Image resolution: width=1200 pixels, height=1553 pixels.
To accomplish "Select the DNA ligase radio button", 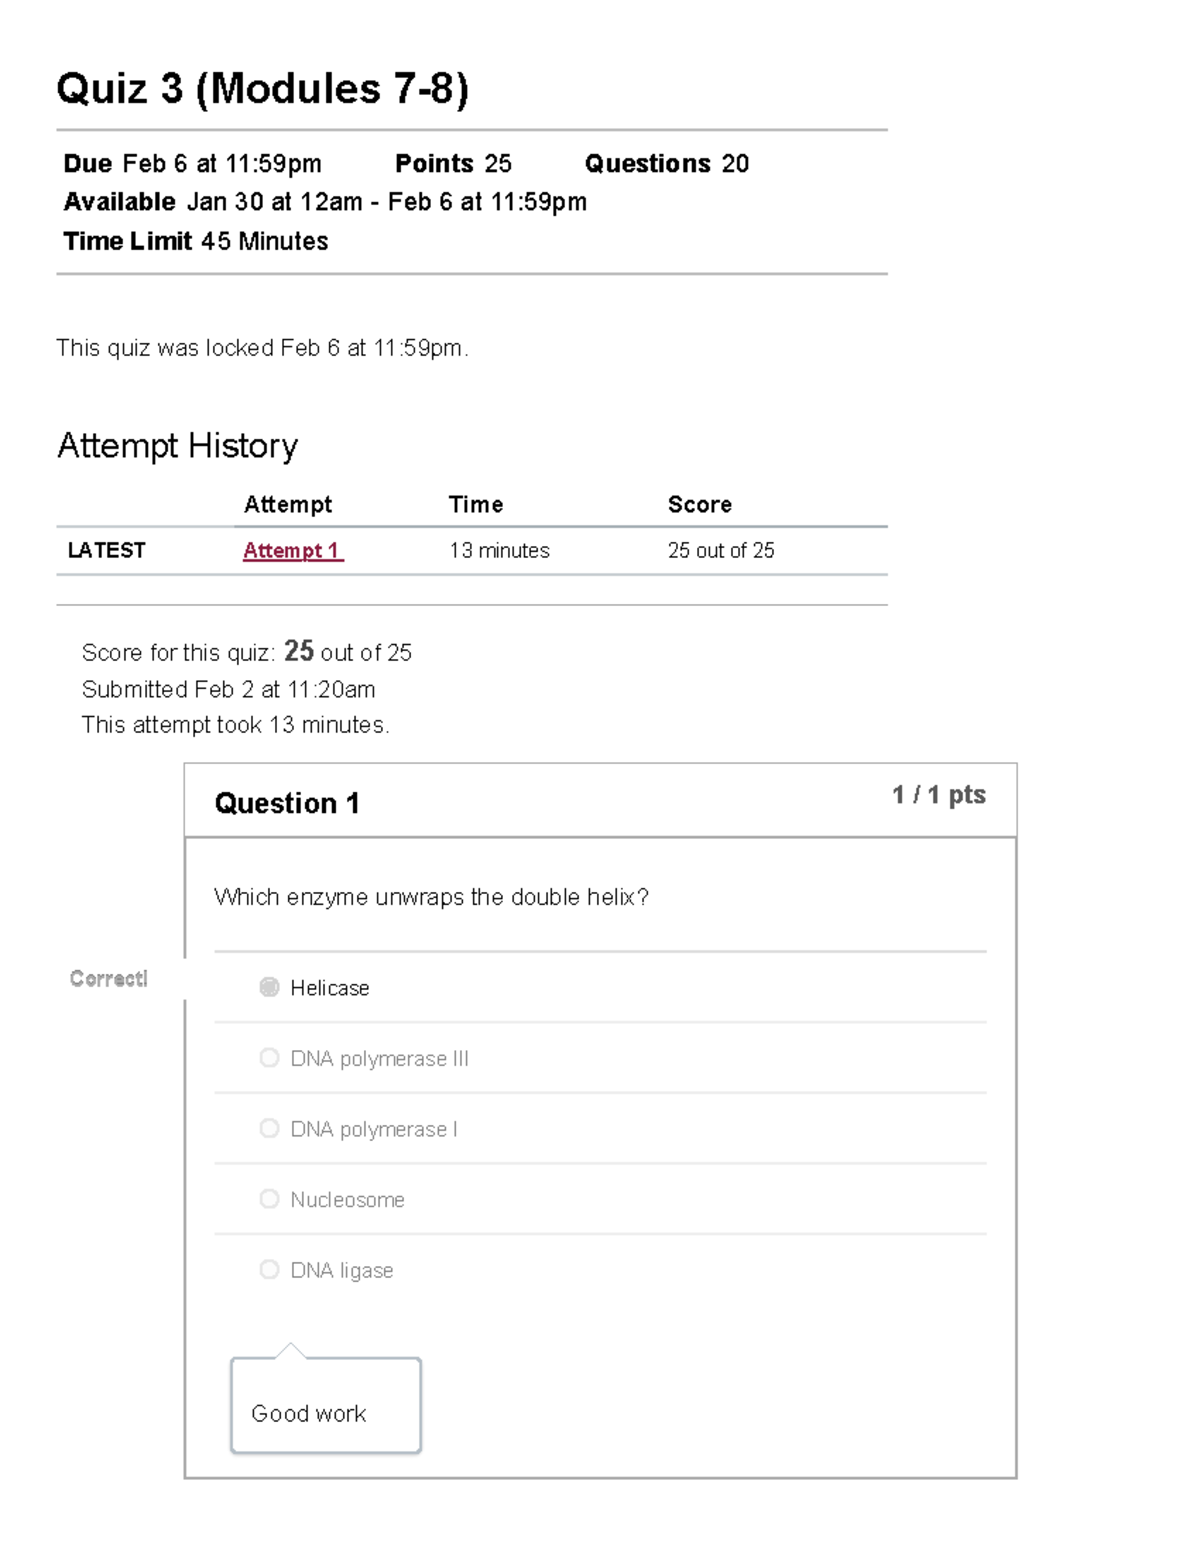I will 269,1270.
